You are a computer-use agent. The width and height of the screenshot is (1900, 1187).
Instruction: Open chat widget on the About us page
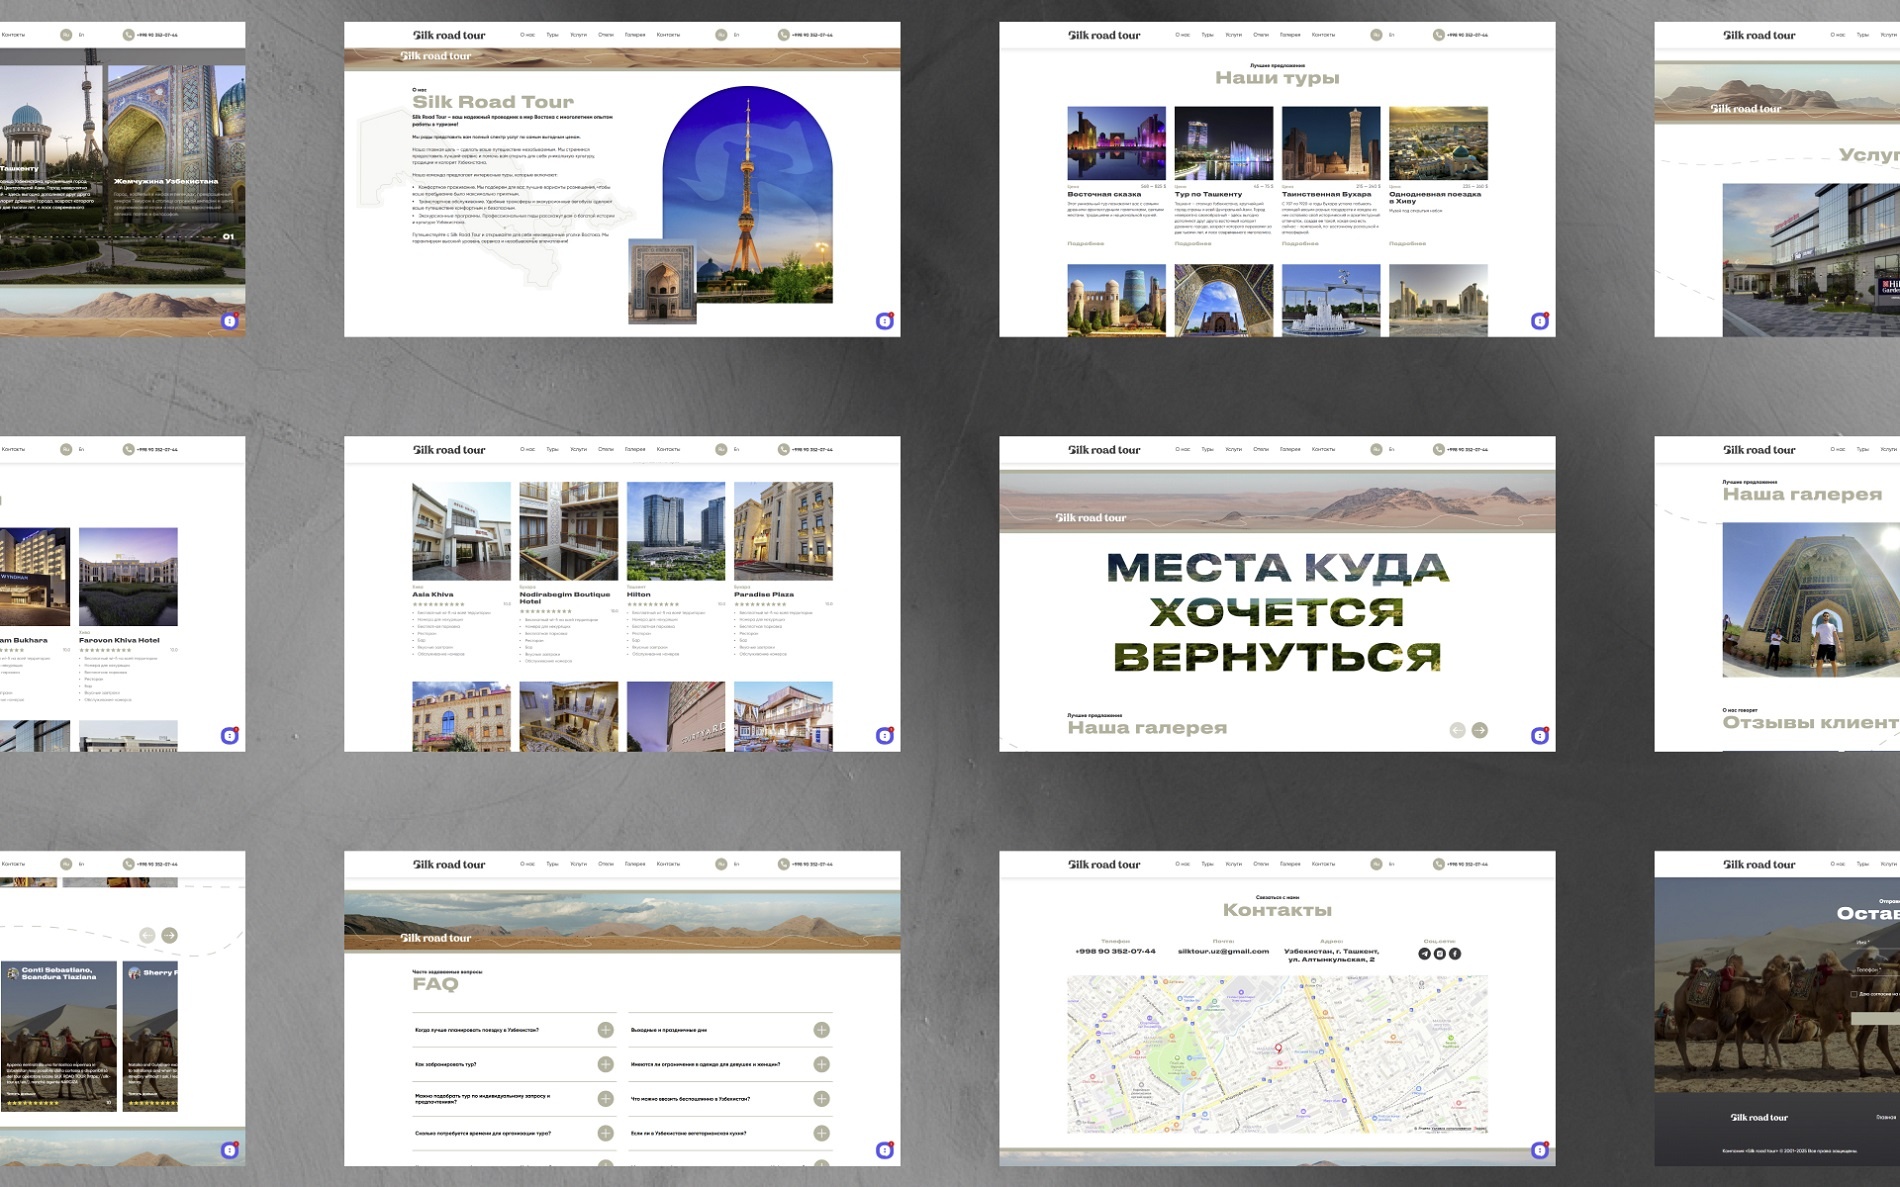coord(884,321)
